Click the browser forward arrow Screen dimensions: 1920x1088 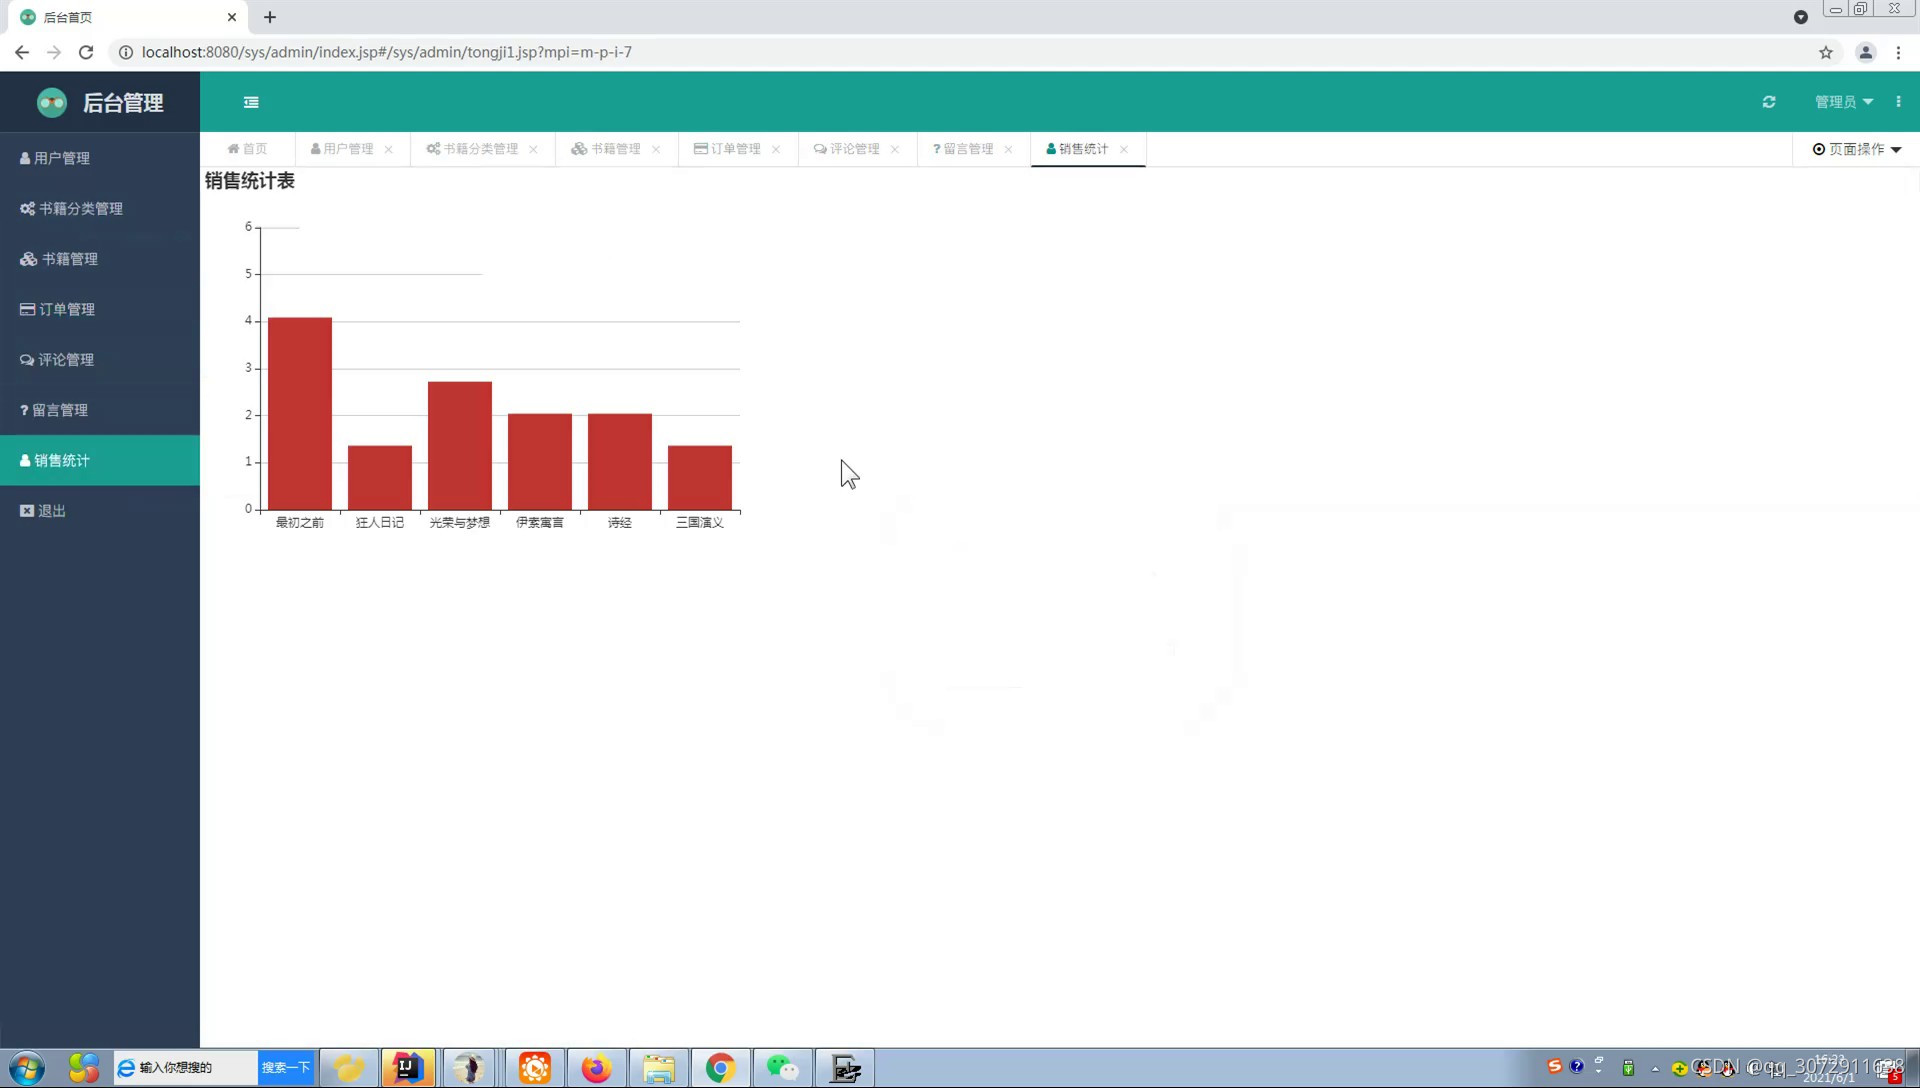pyautogui.click(x=54, y=52)
